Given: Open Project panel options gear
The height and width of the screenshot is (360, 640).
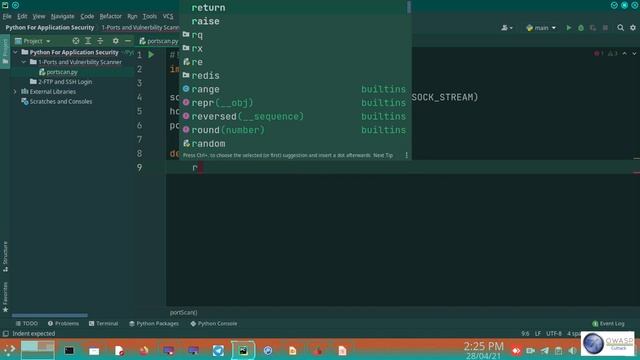Looking at the screenshot, I should (116, 41).
